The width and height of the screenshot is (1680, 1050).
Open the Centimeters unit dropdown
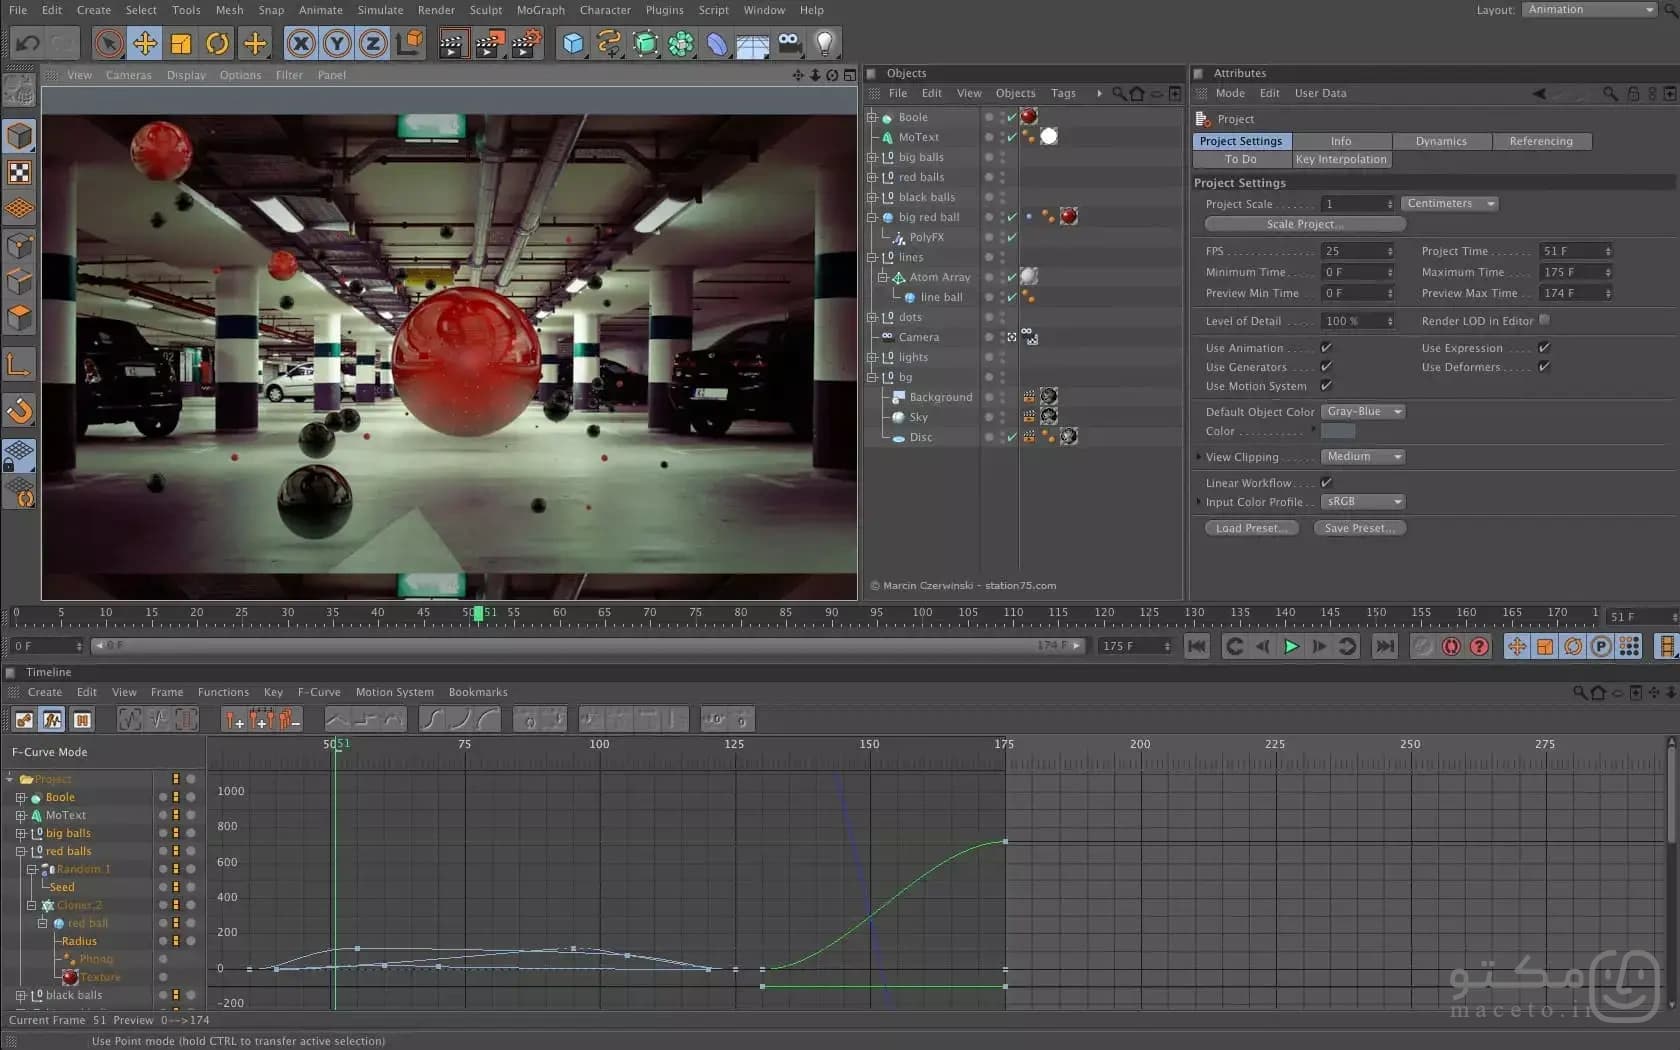(x=1449, y=203)
